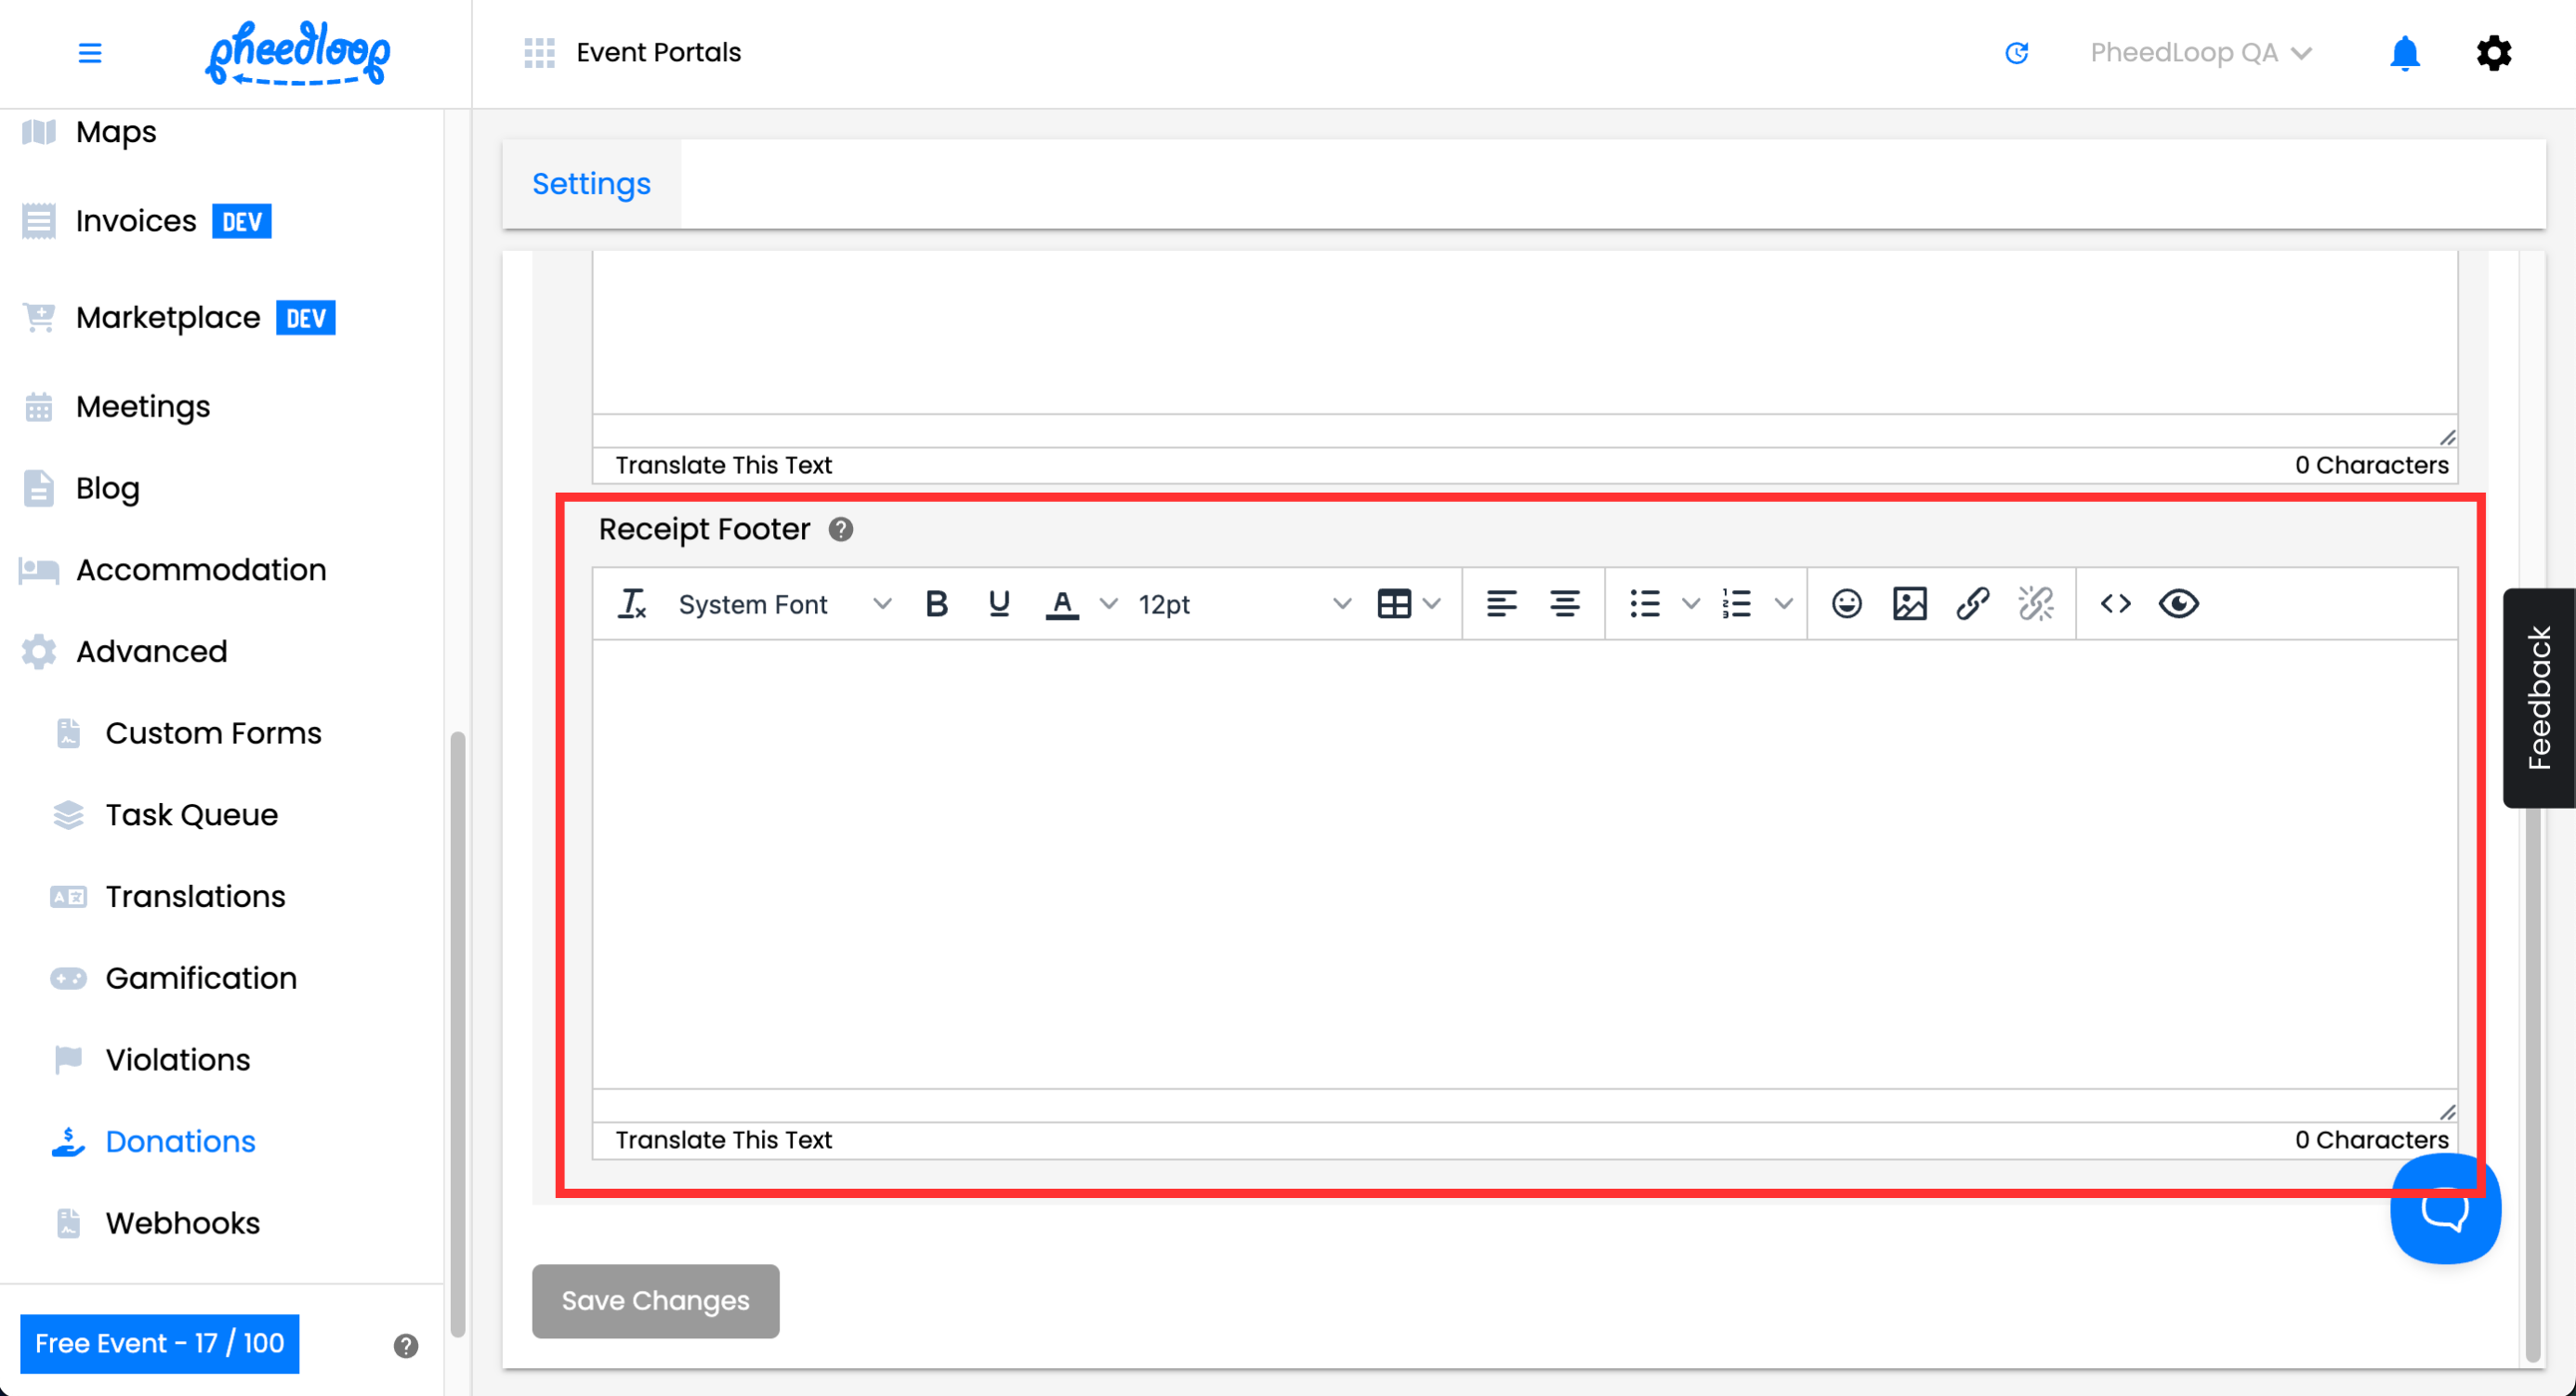Toggle bold formatting
The image size is (2576, 1396).
[x=936, y=604]
